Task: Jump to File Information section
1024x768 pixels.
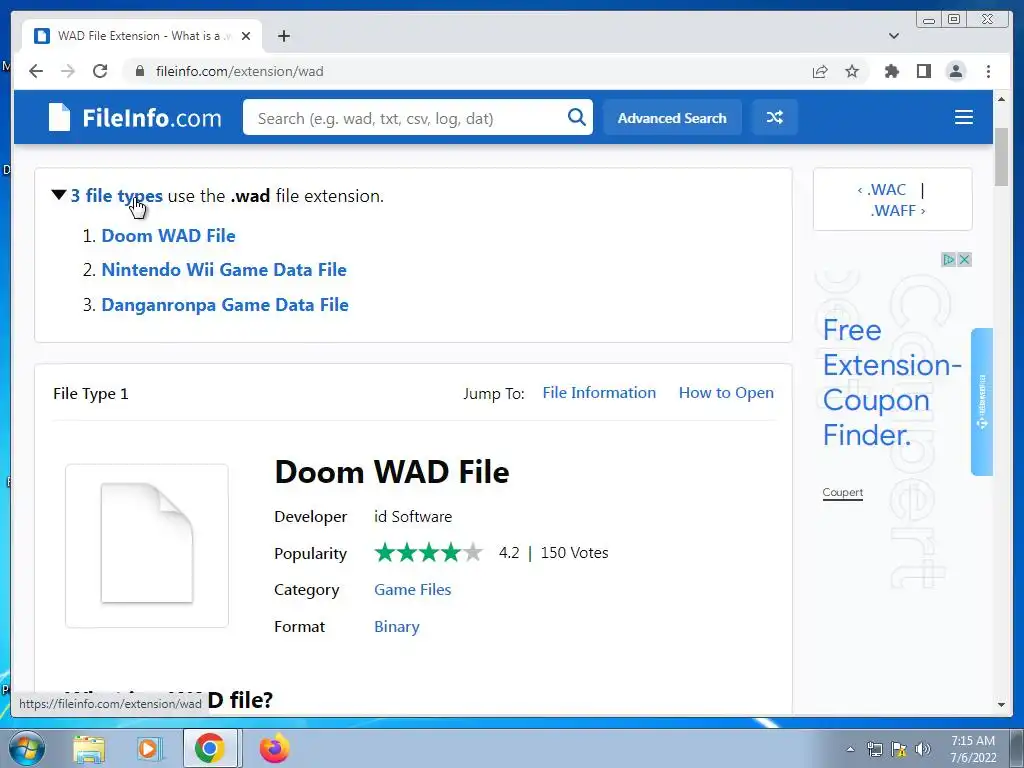Action: tap(599, 392)
